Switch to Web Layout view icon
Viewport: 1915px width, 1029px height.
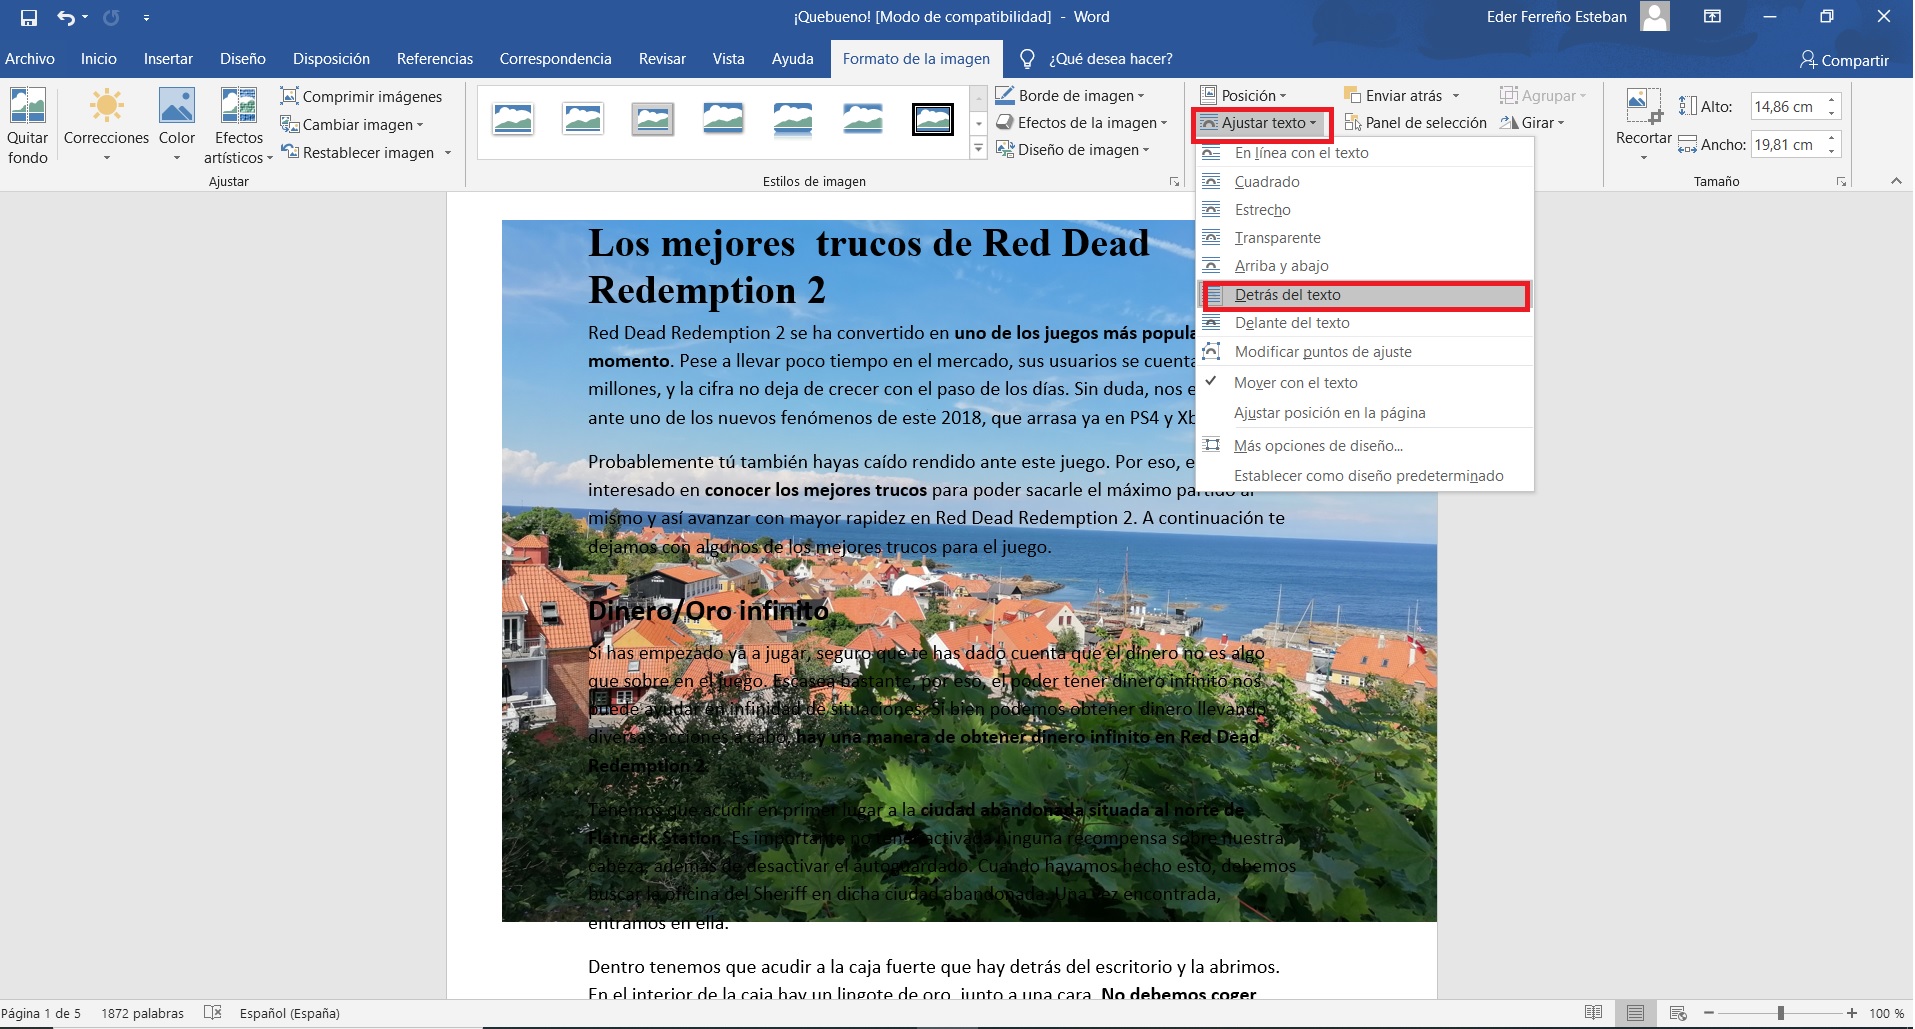(x=1678, y=1013)
